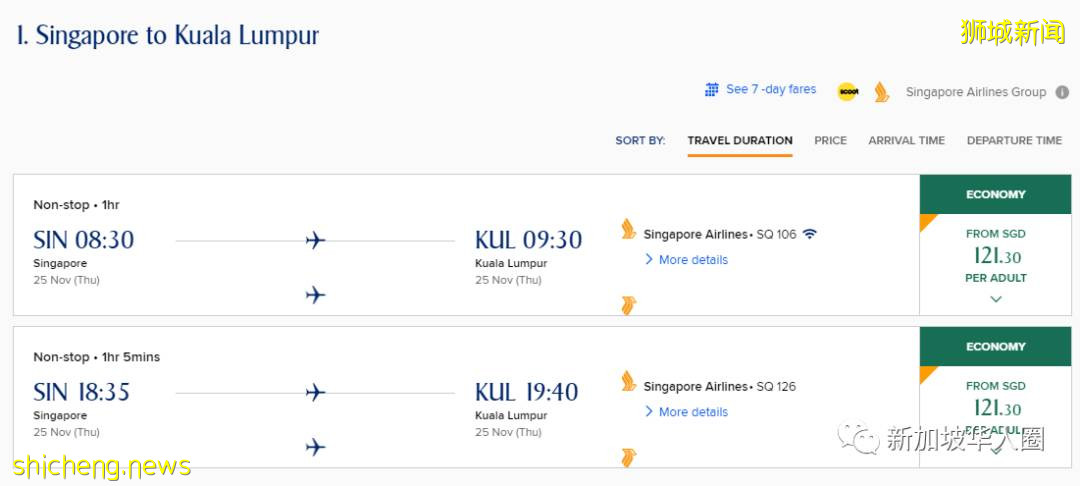
Task: Sort flights by Price
Action: pyautogui.click(x=830, y=141)
